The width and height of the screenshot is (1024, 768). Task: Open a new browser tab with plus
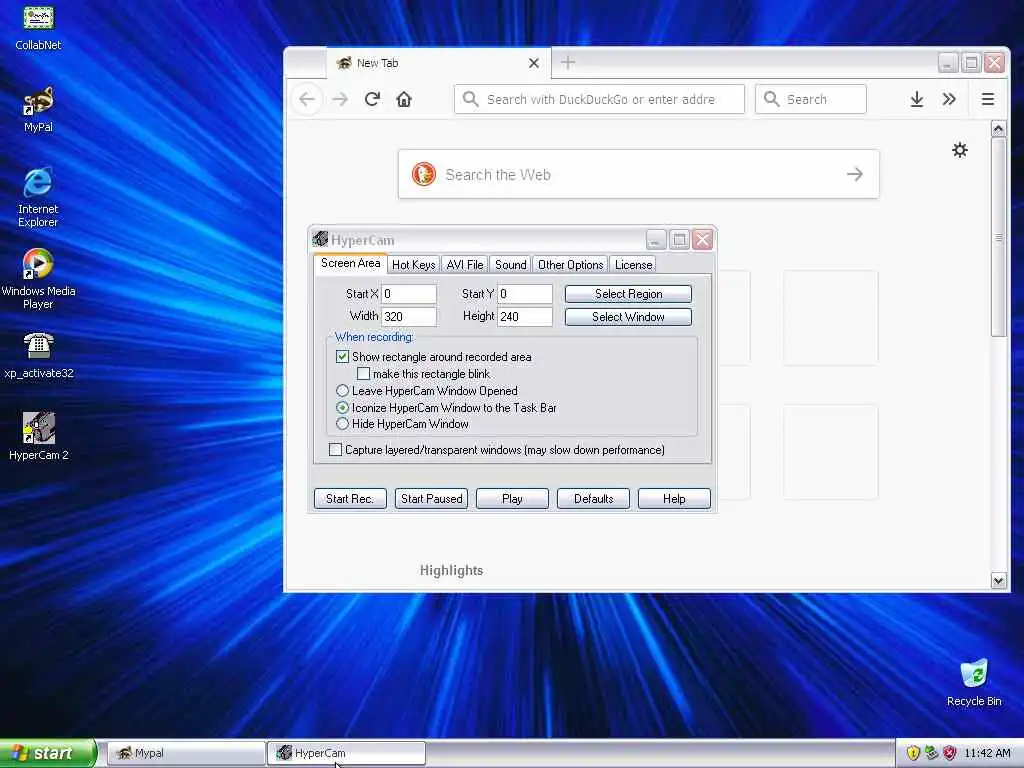(568, 63)
